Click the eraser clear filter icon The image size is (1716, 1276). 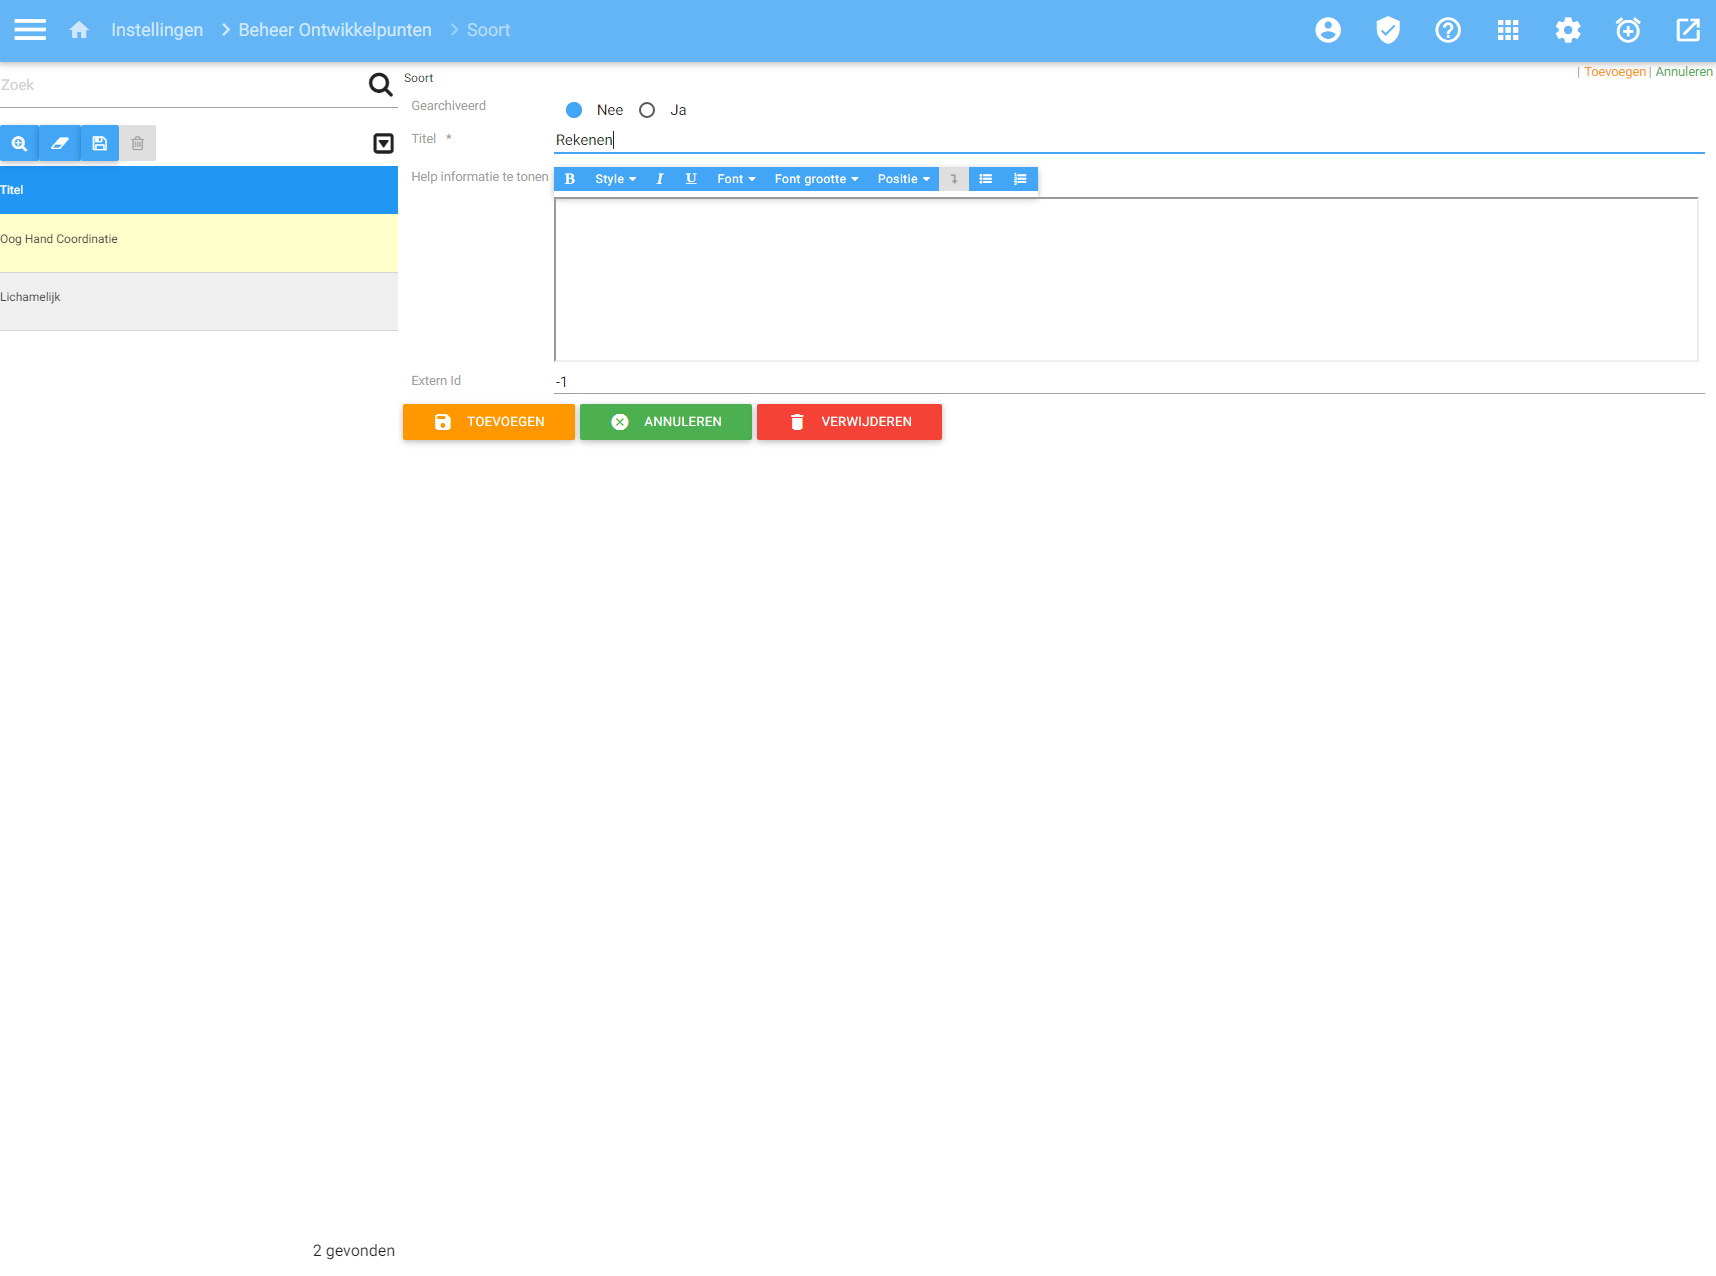[60, 143]
